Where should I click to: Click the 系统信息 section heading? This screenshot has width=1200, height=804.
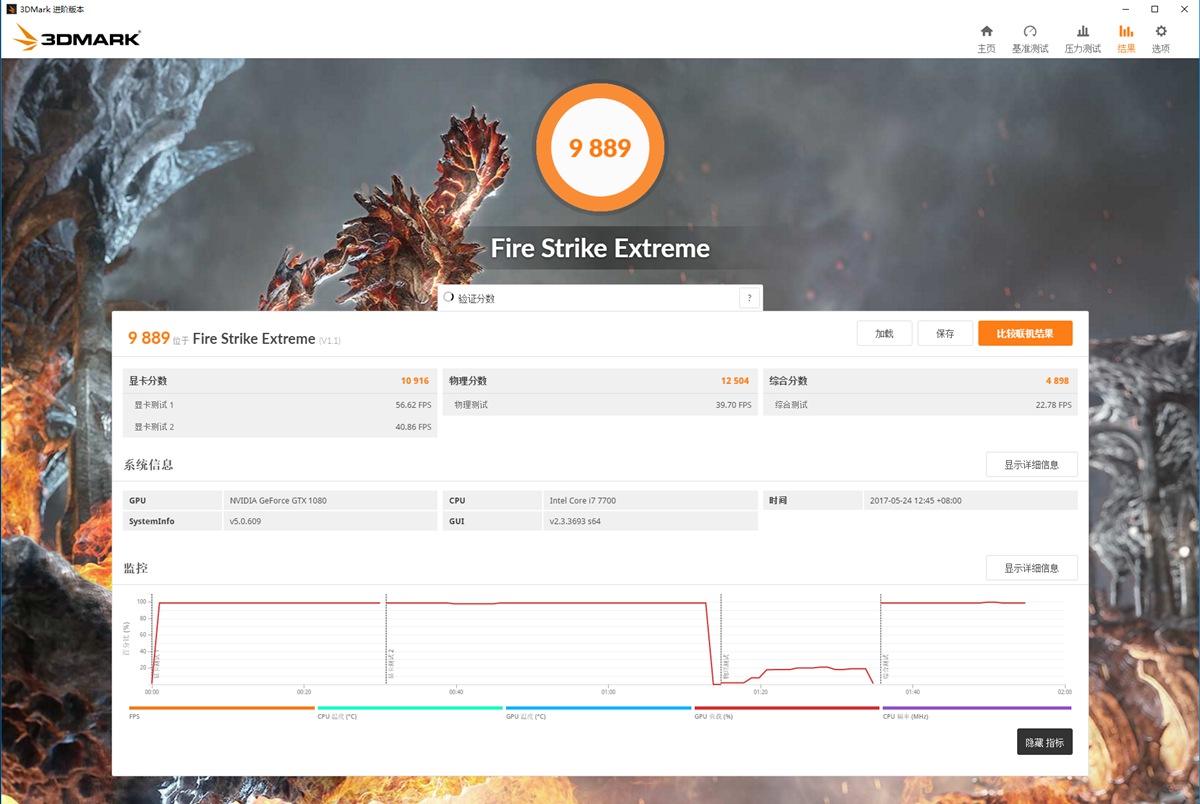coord(148,465)
